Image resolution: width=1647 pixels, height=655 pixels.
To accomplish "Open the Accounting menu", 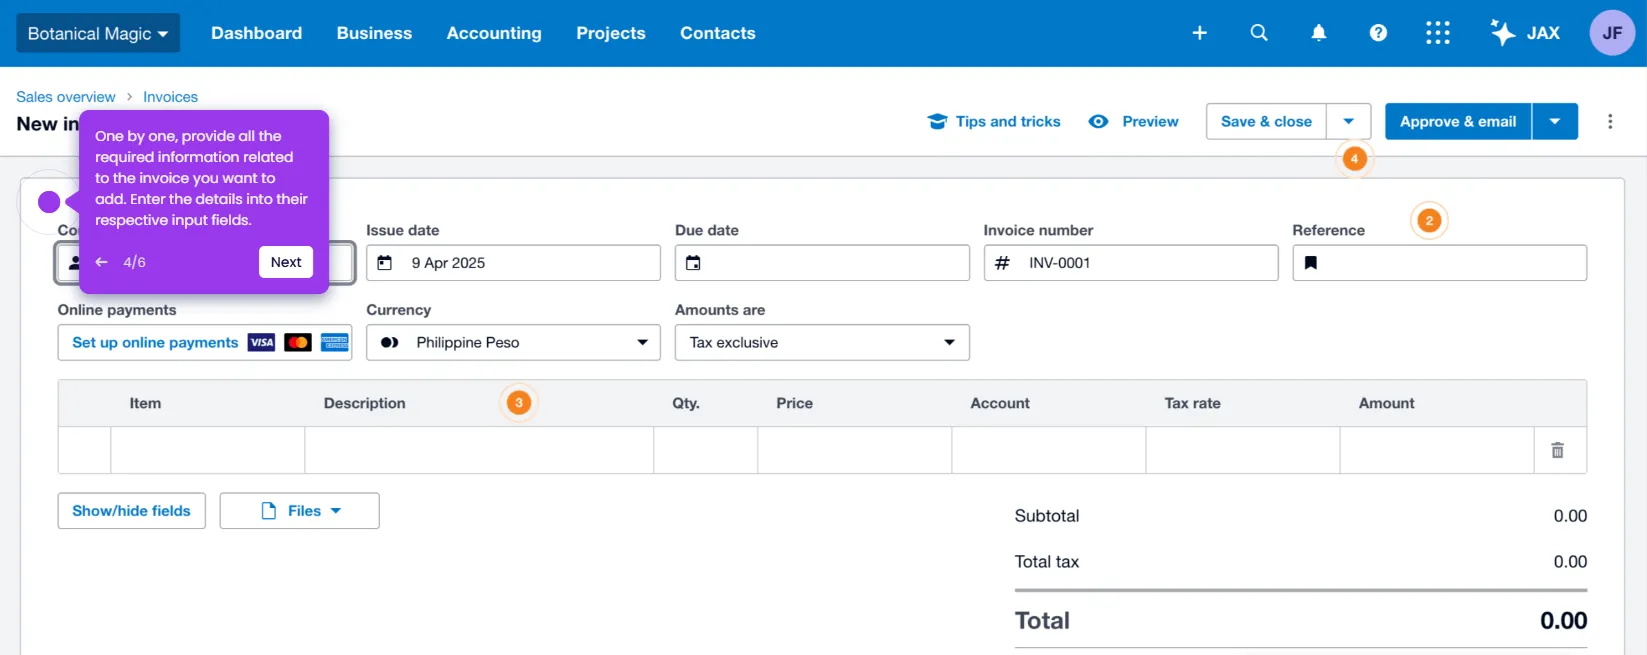I will [x=494, y=33].
